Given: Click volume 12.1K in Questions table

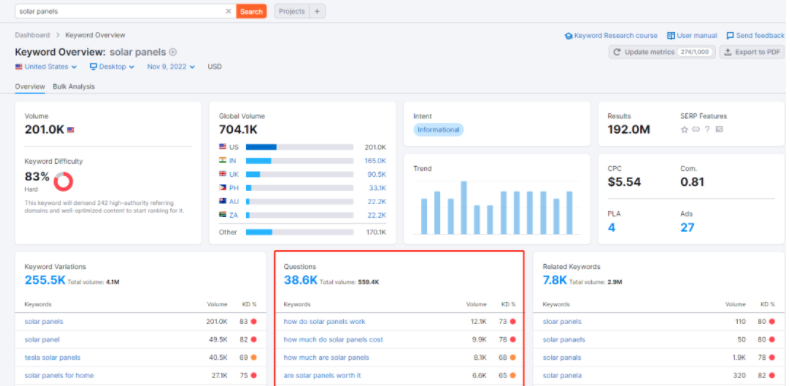Looking at the screenshot, I should [x=479, y=321].
